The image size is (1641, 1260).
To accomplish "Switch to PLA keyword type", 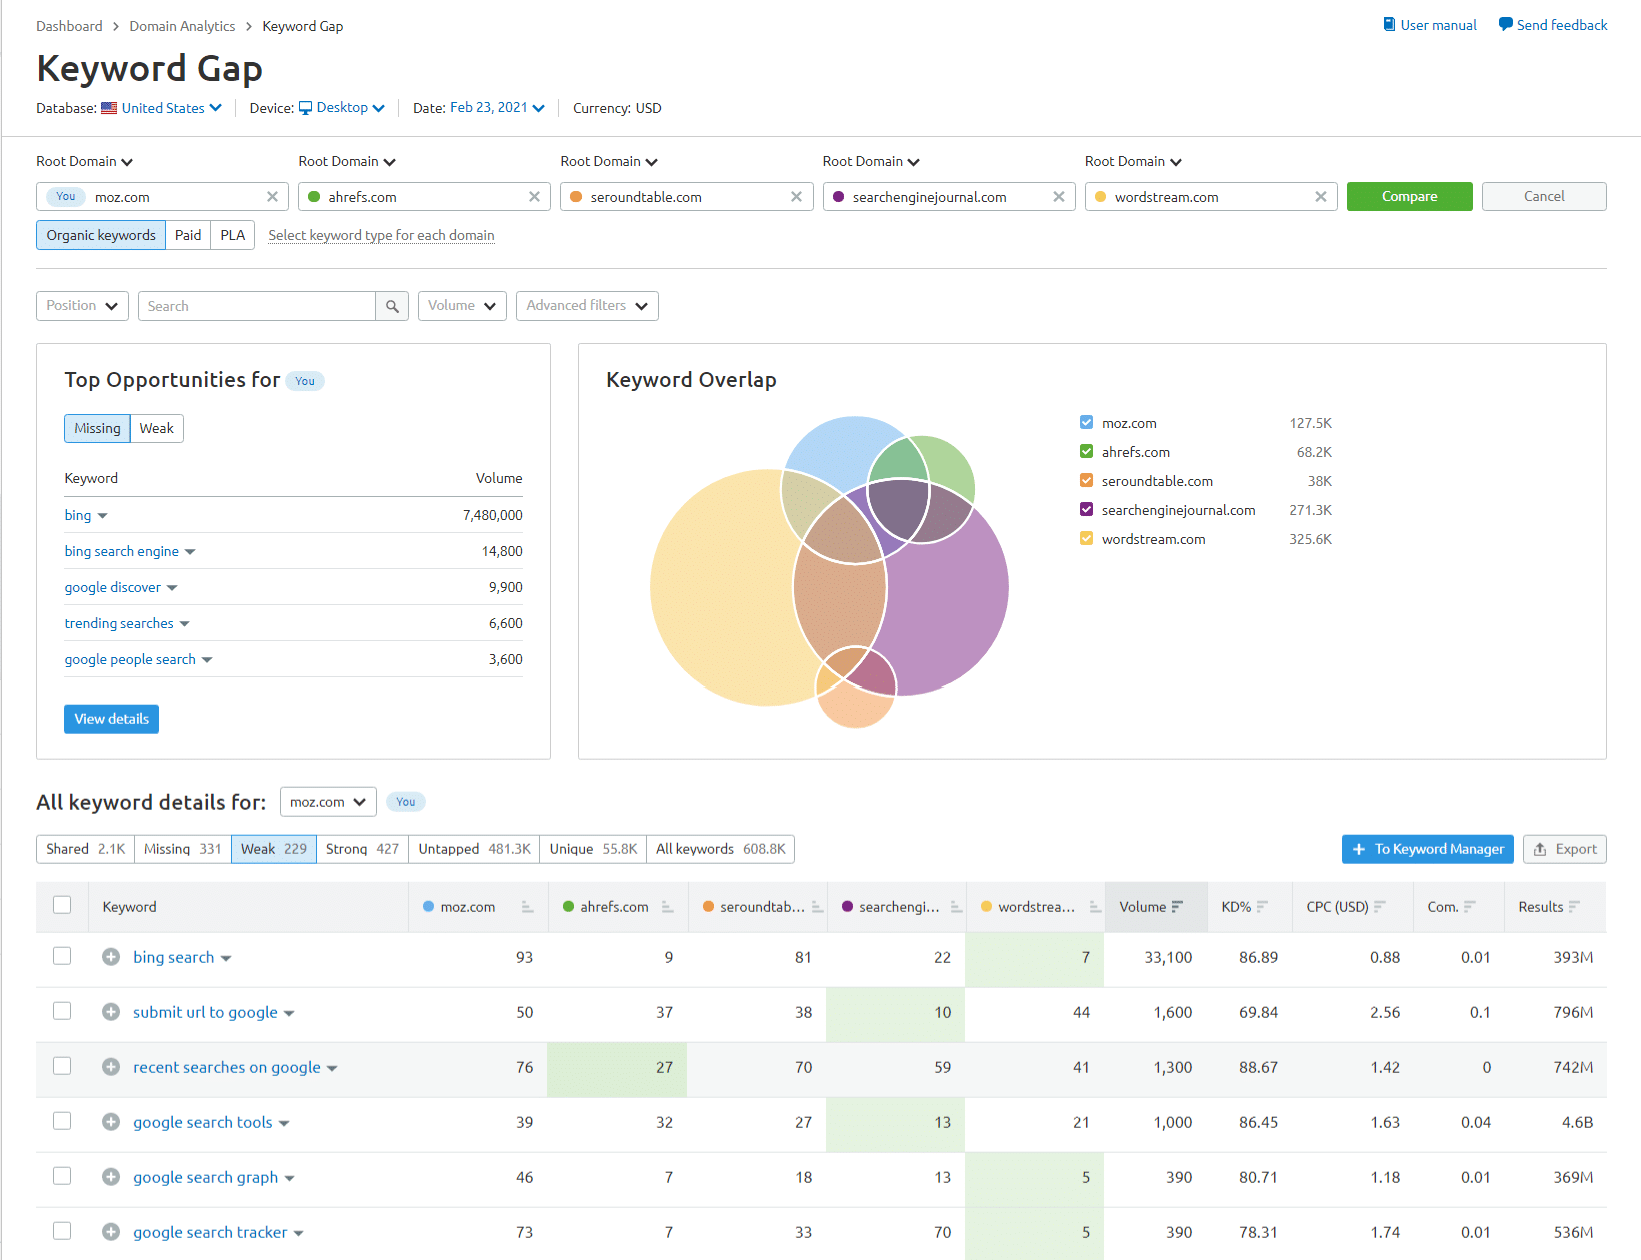I will (x=233, y=235).
